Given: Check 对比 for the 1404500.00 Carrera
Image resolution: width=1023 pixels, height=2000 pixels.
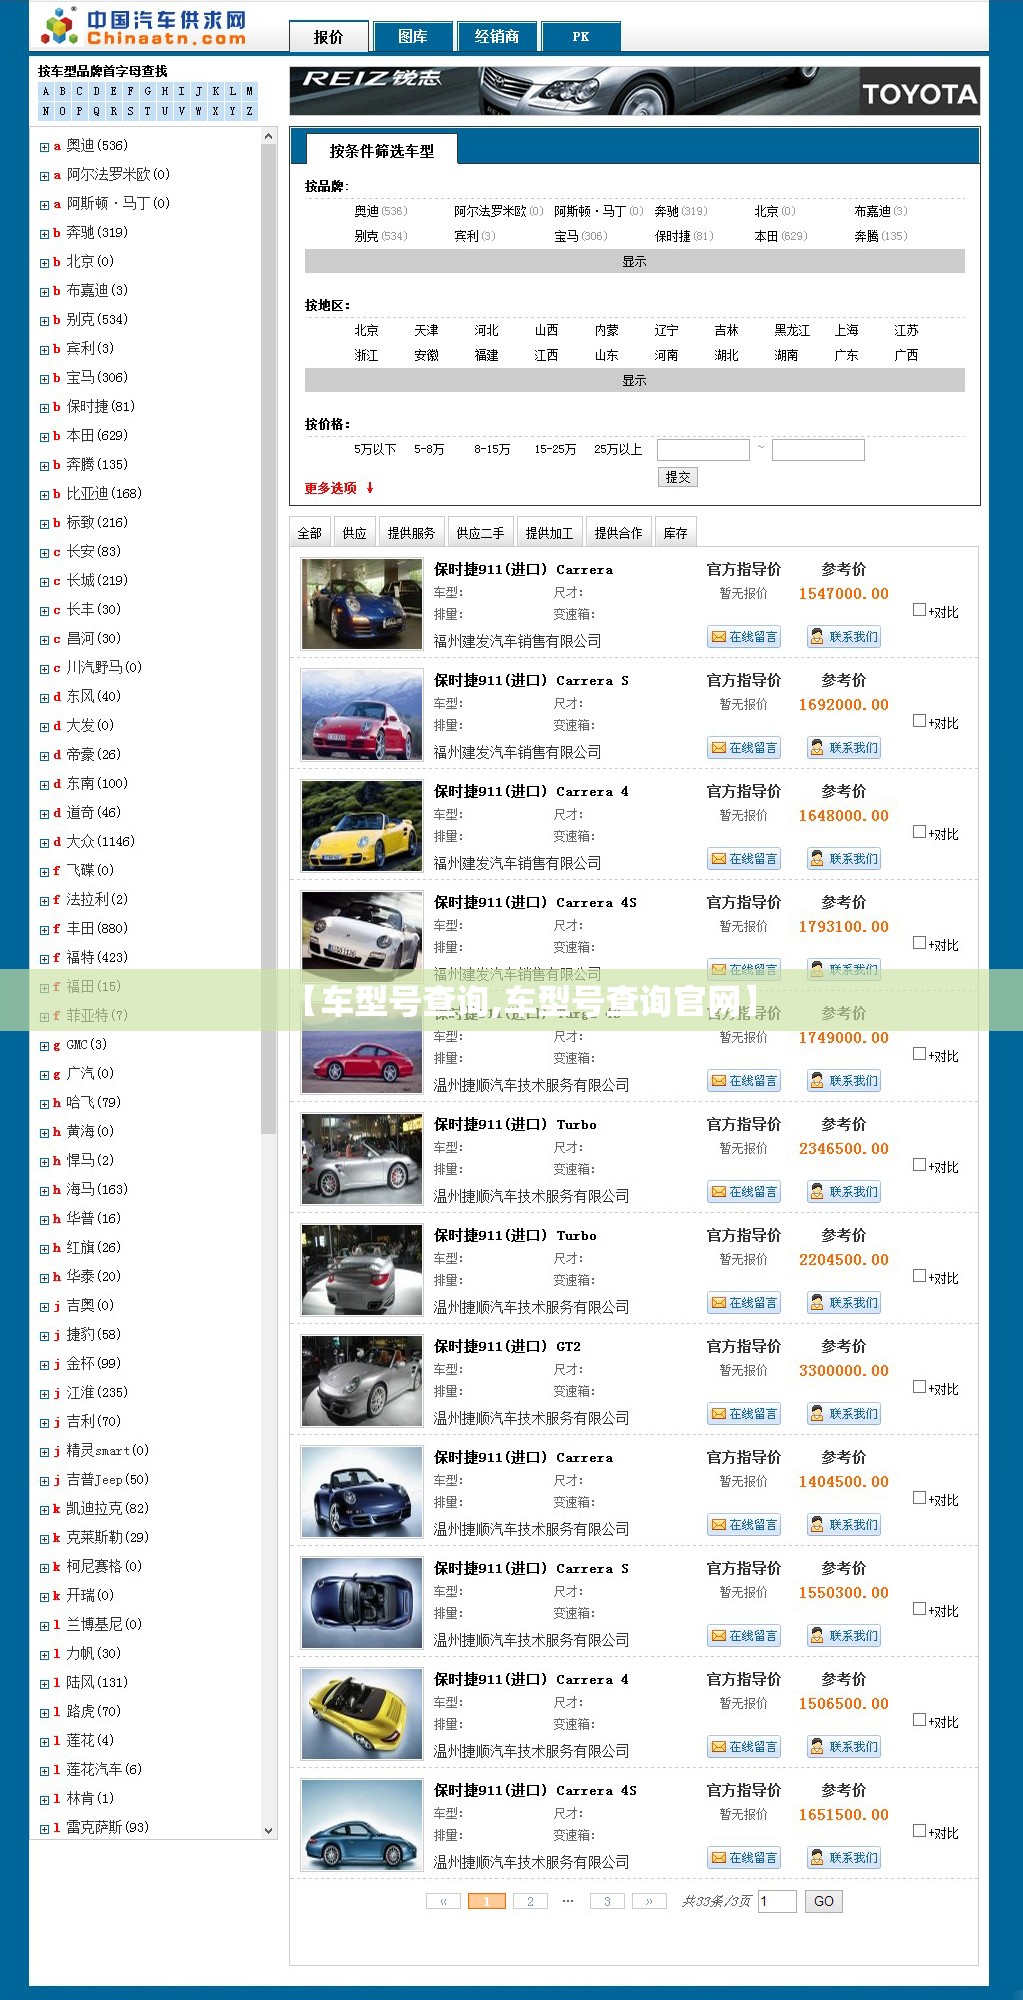Looking at the screenshot, I should pyautogui.click(x=919, y=1497).
